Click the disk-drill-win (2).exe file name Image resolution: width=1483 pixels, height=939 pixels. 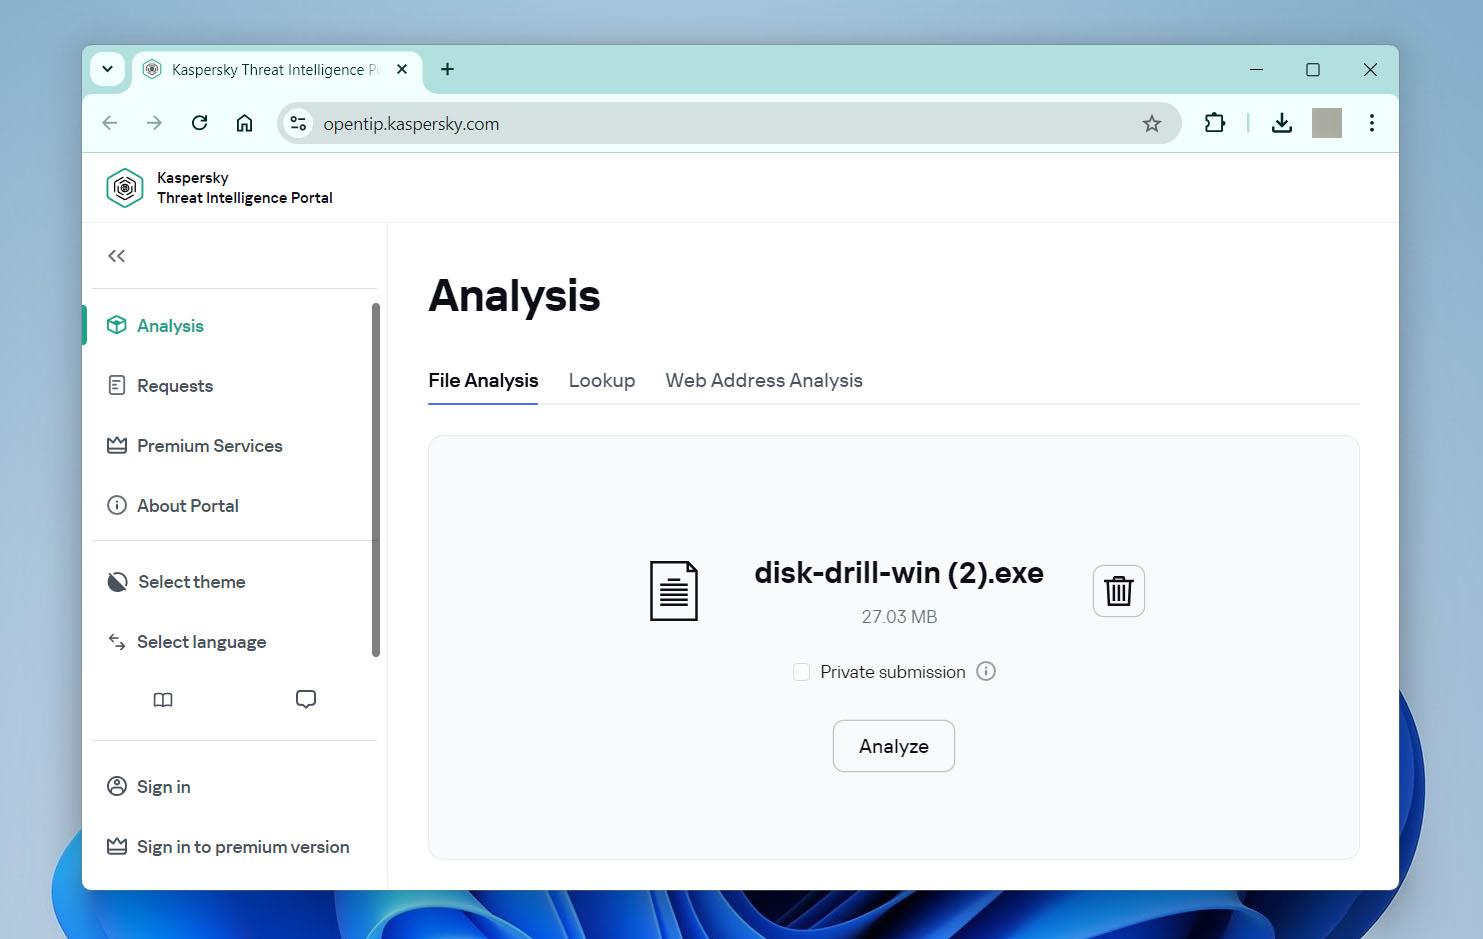point(899,573)
